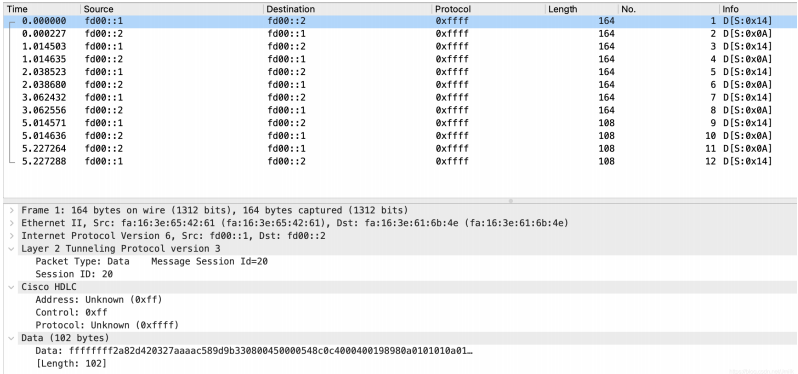Image resolution: width=798 pixels, height=374 pixels.
Task: Expand the Ethernet II detail row
Action: [11, 223]
